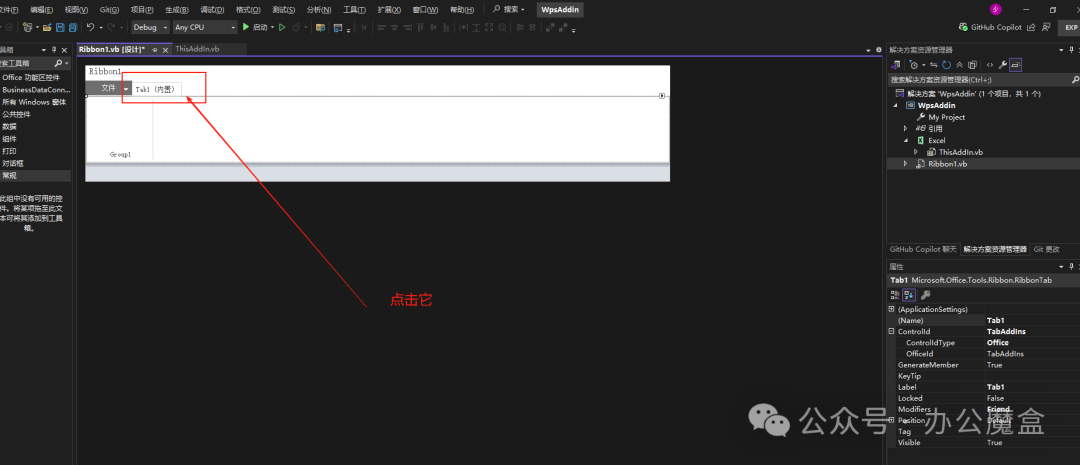Click the GitHub Copilot button

click(990, 28)
